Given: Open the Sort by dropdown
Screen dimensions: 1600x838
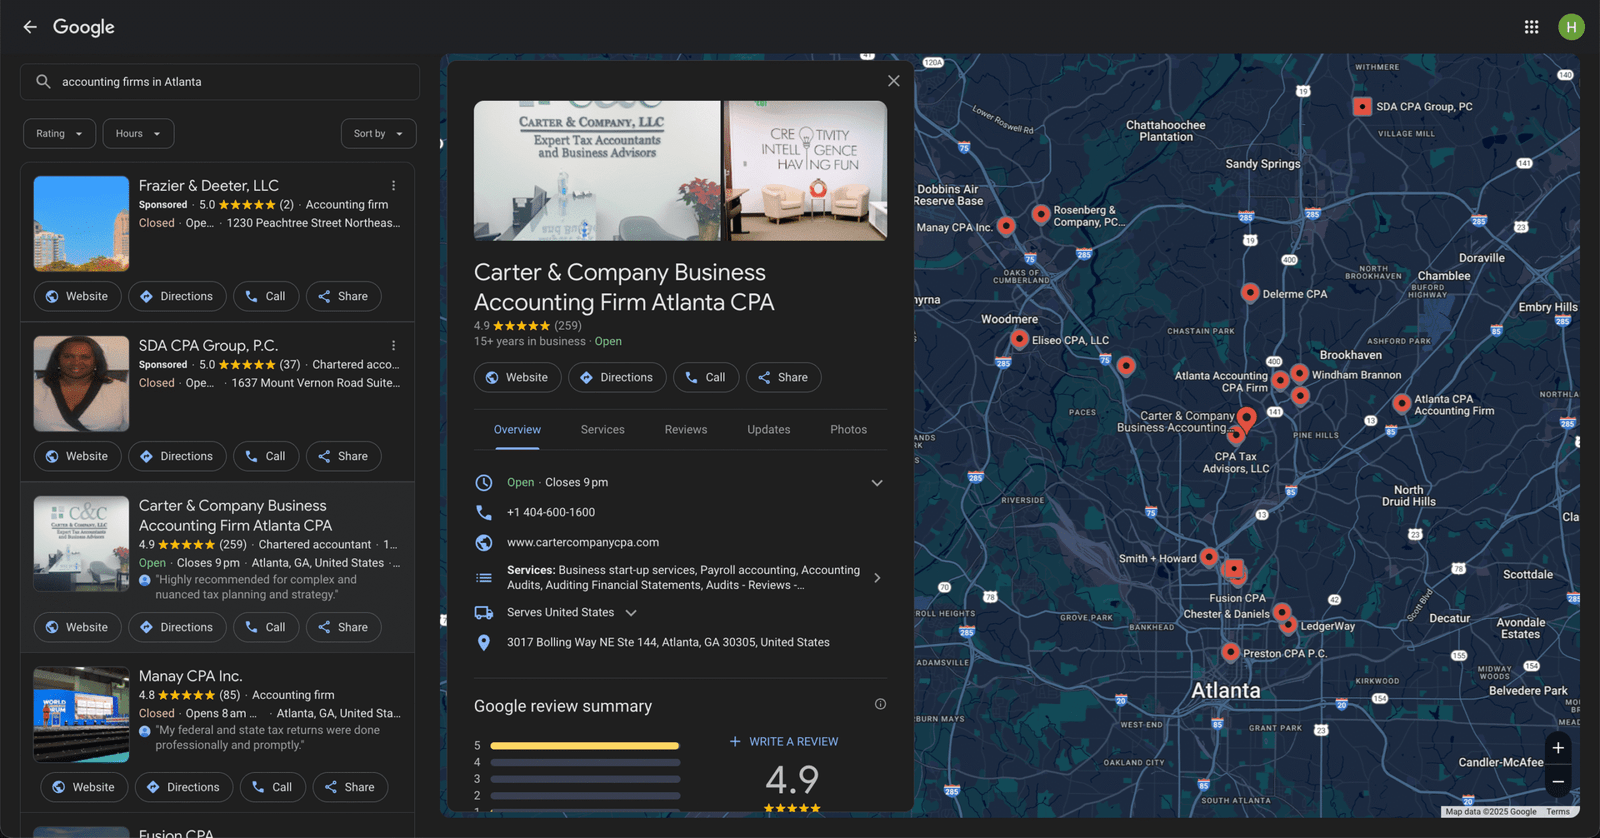Looking at the screenshot, I should coord(378,134).
